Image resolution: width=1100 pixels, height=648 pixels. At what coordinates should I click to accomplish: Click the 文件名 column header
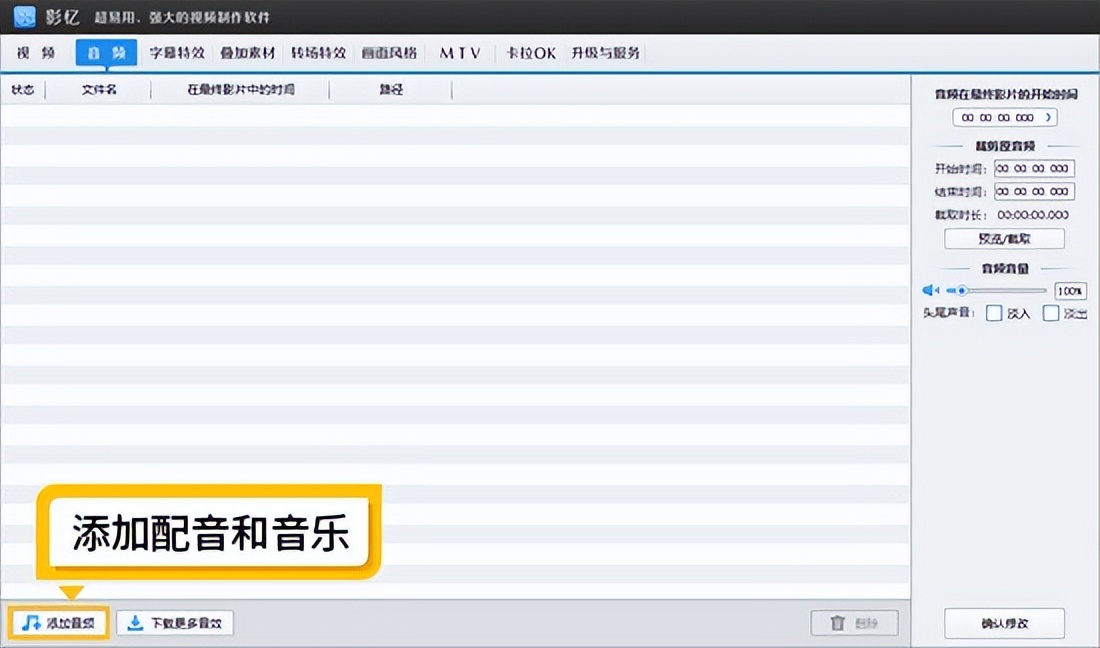pos(99,90)
